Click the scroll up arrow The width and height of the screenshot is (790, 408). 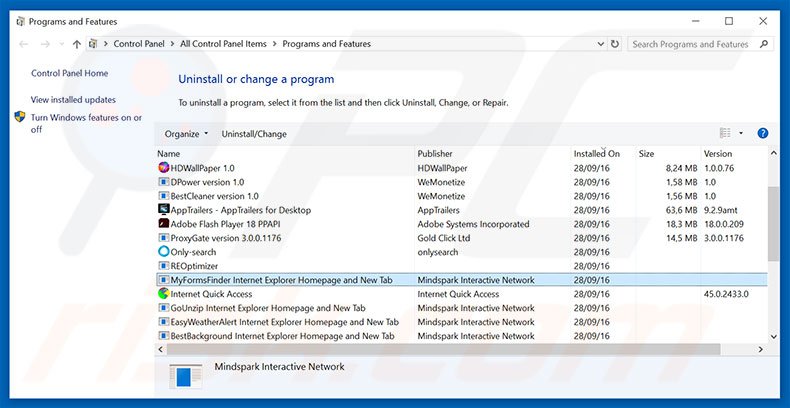[x=773, y=153]
